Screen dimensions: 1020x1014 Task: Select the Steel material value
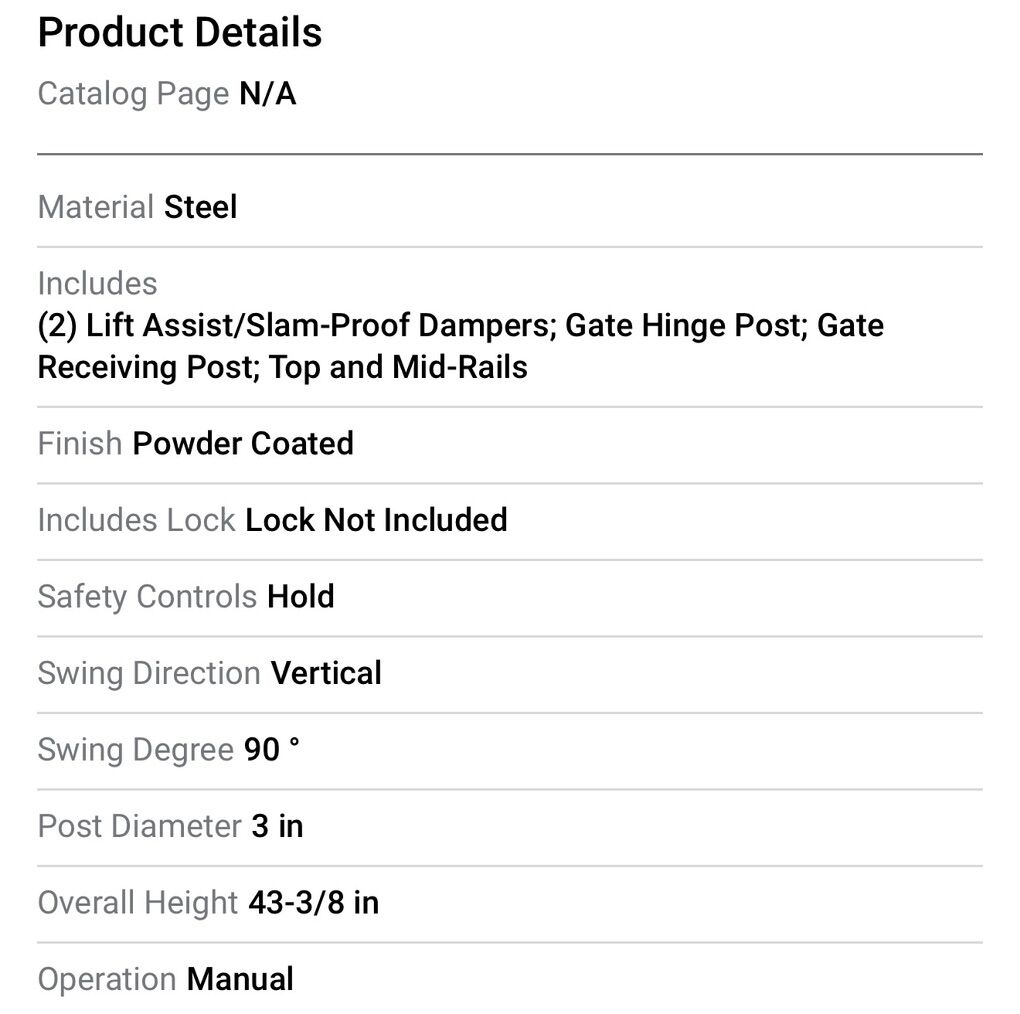[x=201, y=207]
